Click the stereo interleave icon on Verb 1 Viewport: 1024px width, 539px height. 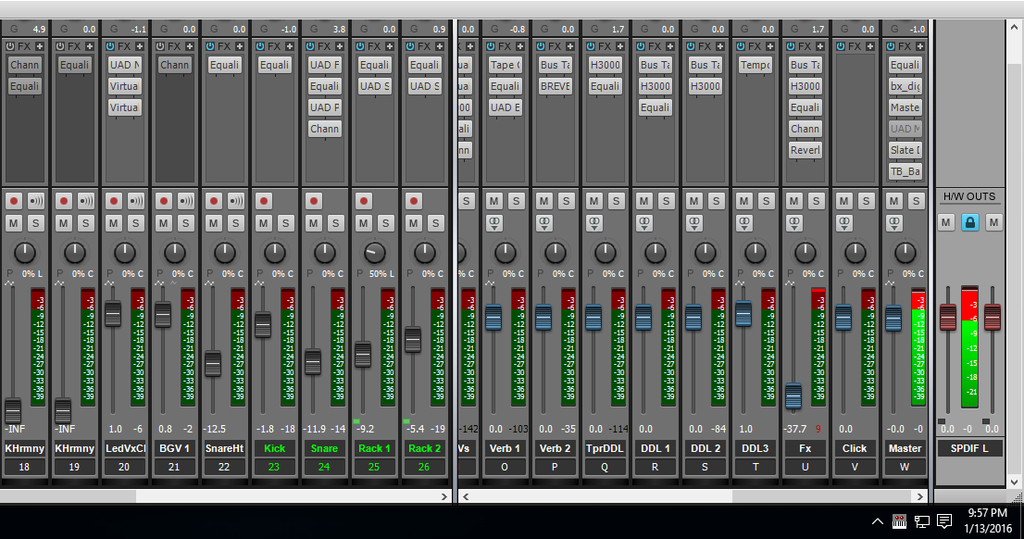(x=494, y=222)
